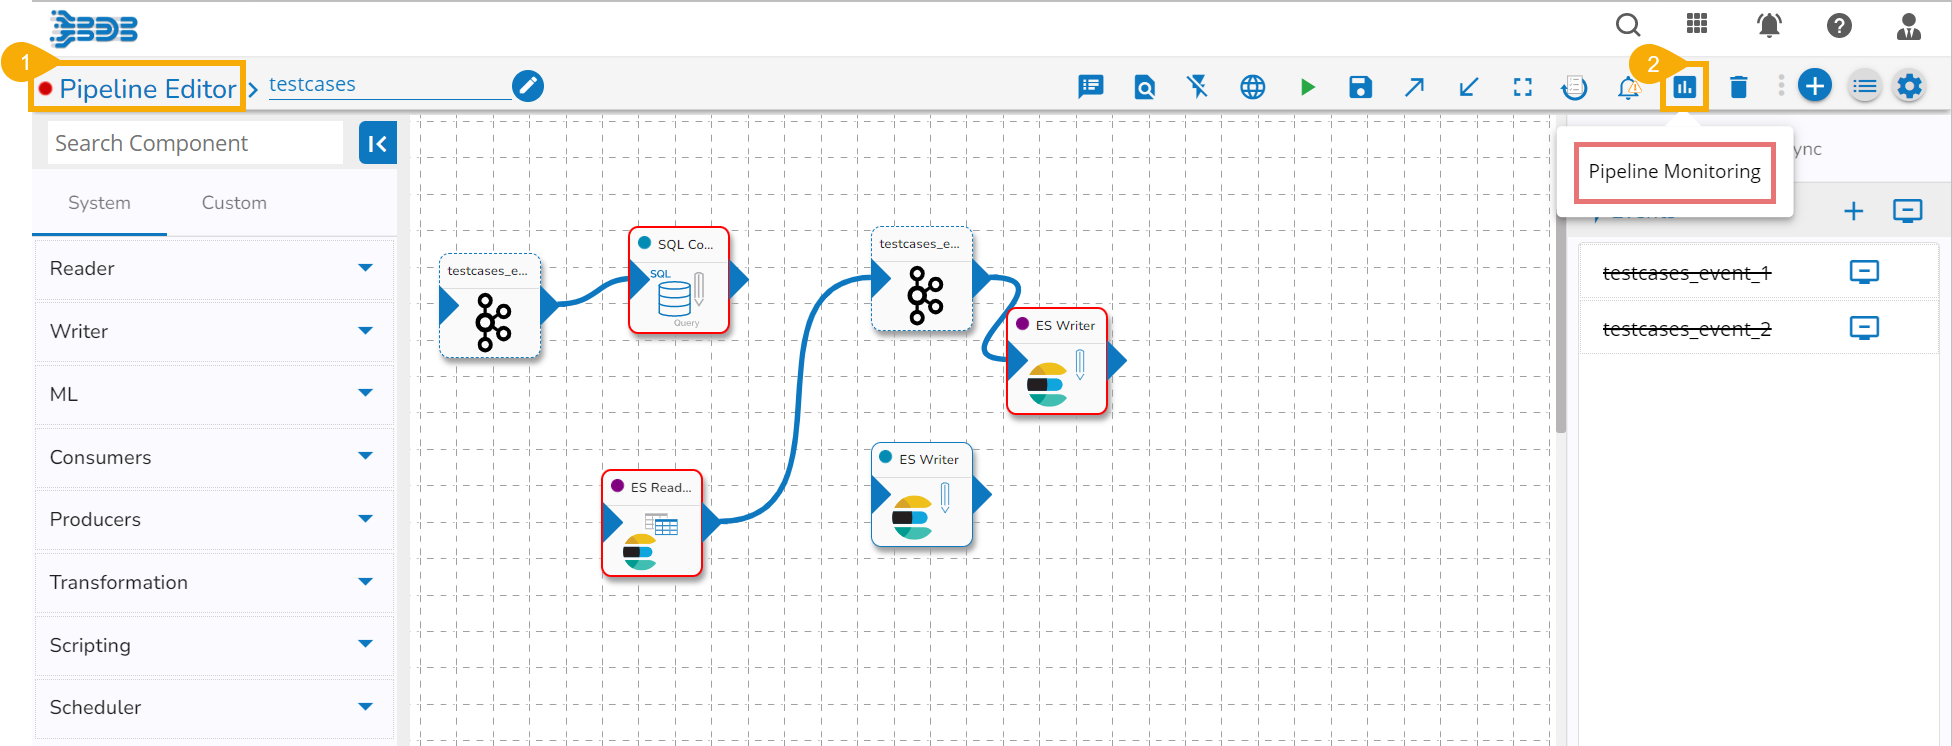Open full screen mode icon
The image size is (1952, 746).
click(1522, 88)
